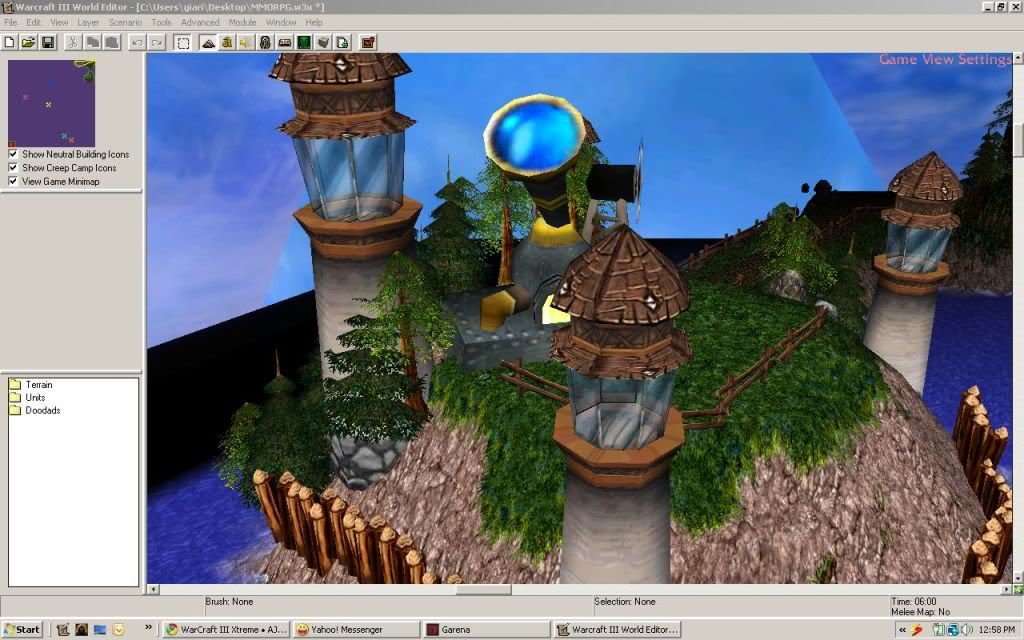Screen dimensions: 1024x640
Task: Open the Window menu
Action: (x=281, y=22)
